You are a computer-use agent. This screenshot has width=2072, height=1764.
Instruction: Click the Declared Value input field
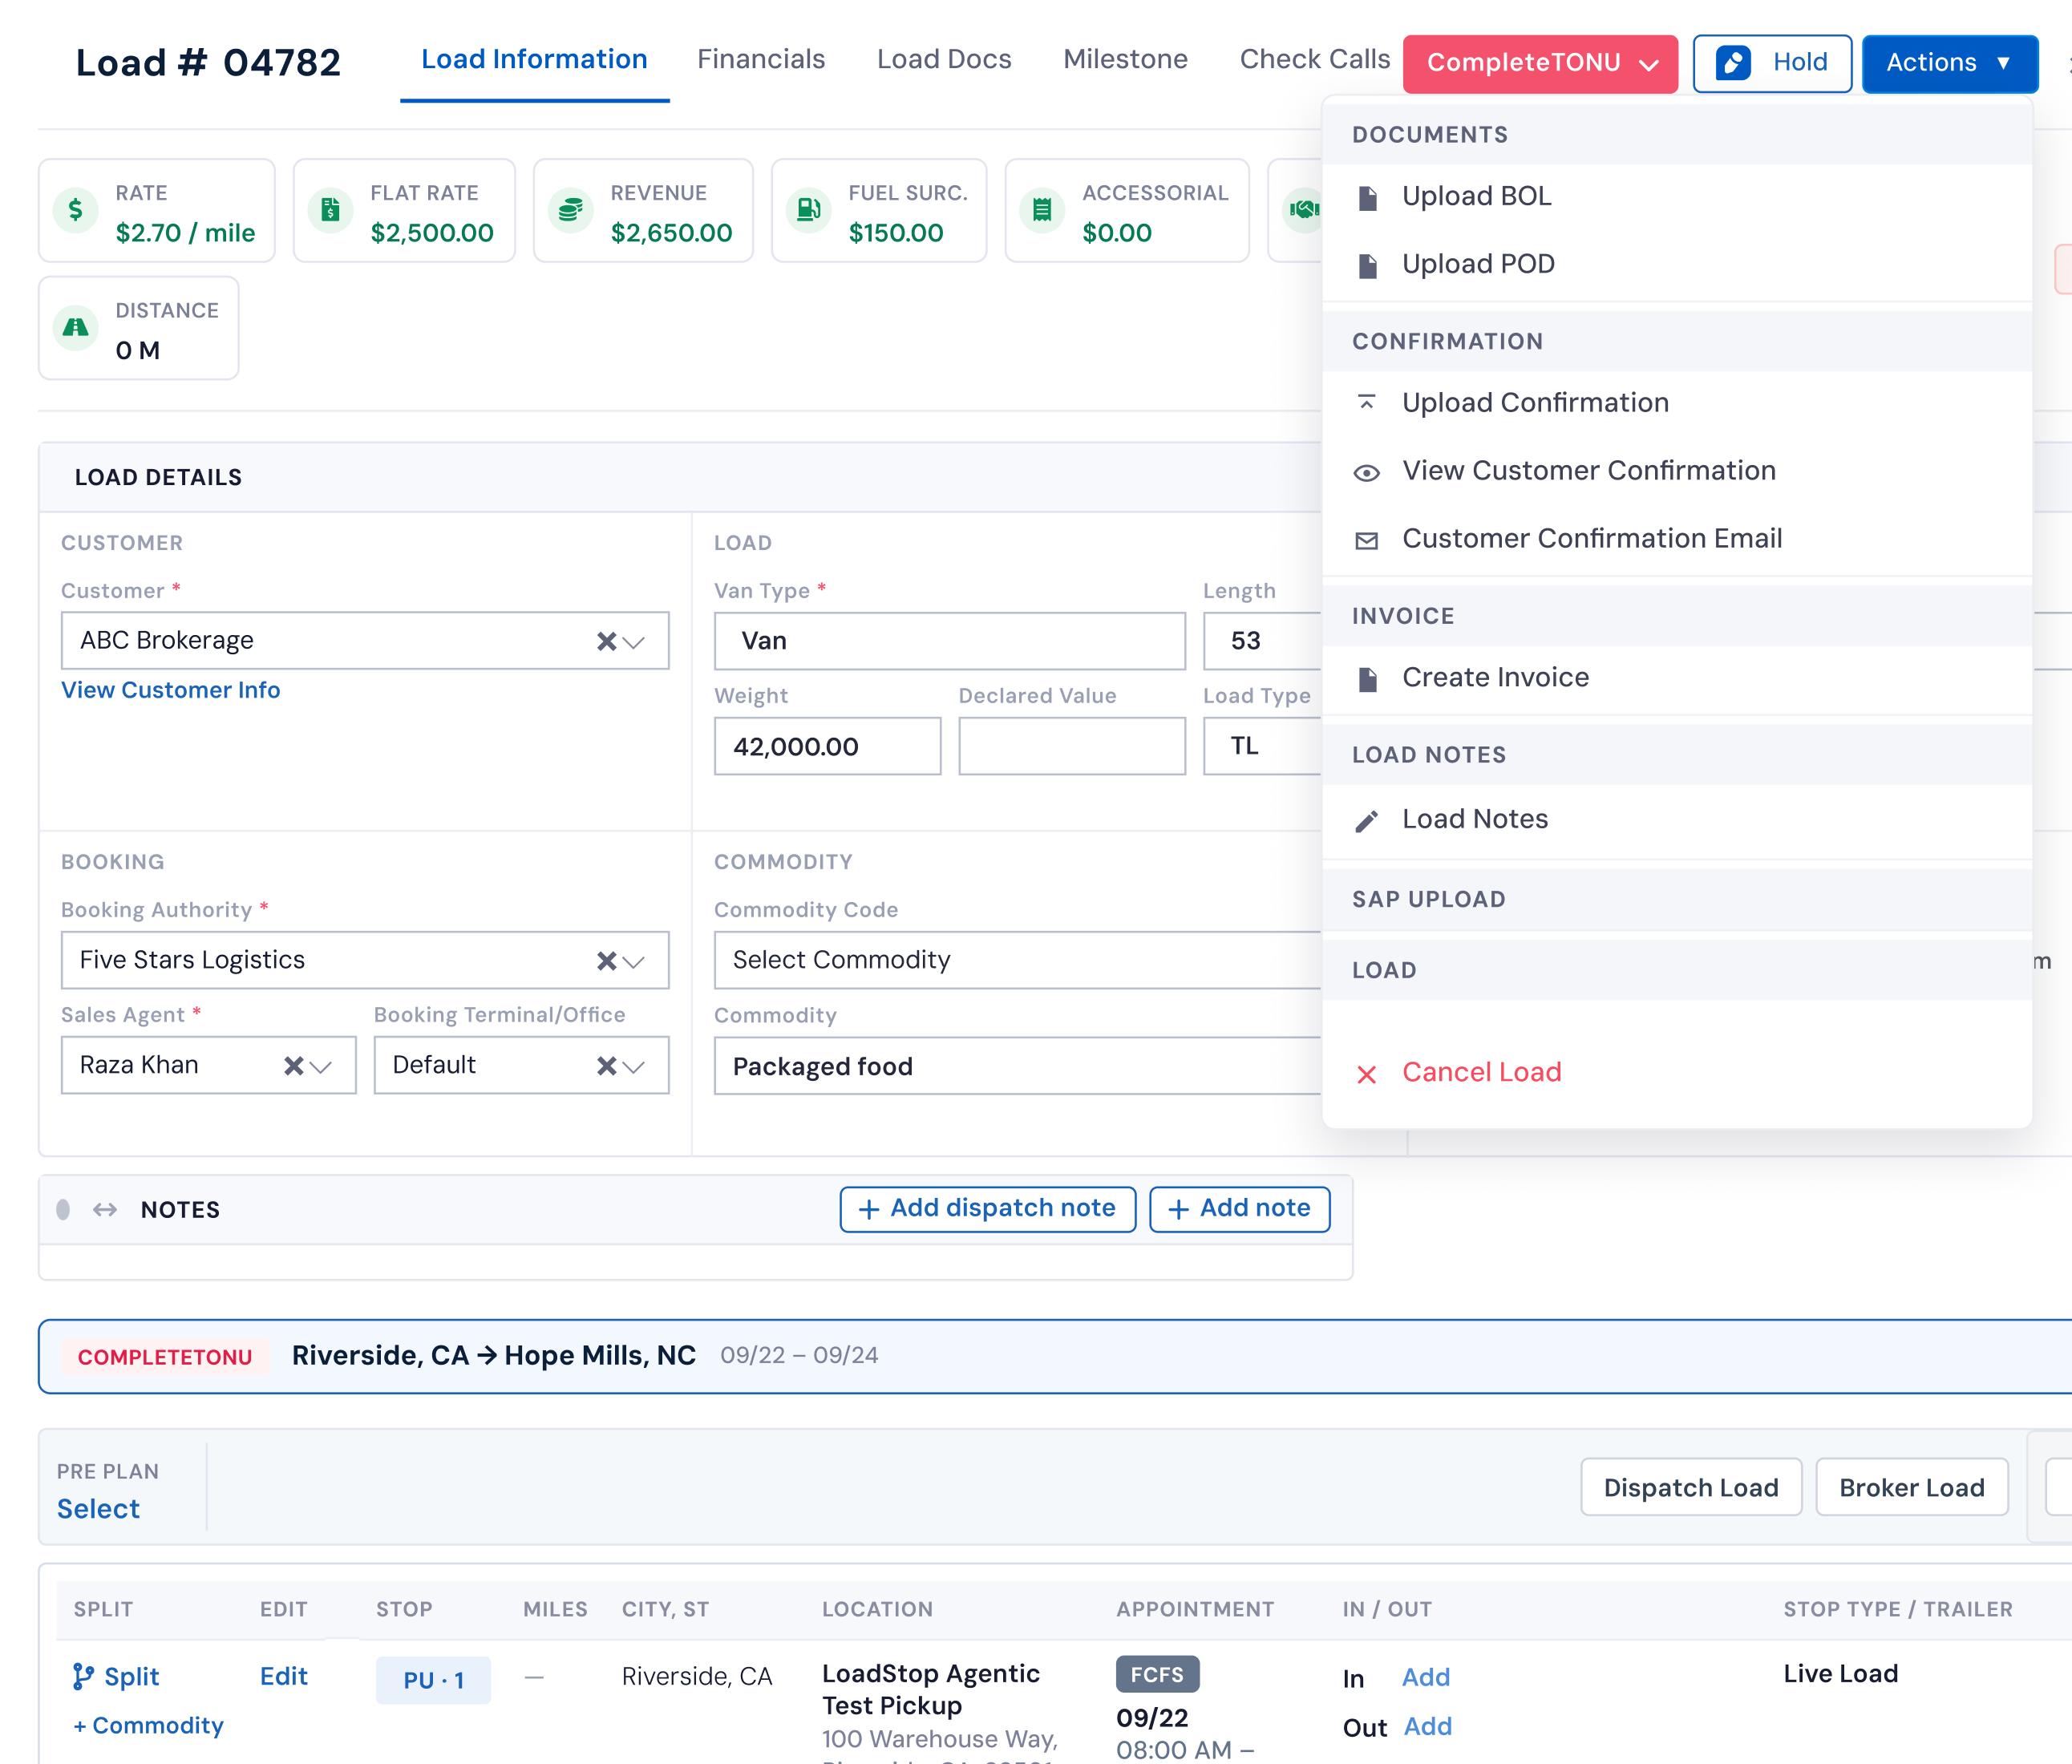(1072, 746)
